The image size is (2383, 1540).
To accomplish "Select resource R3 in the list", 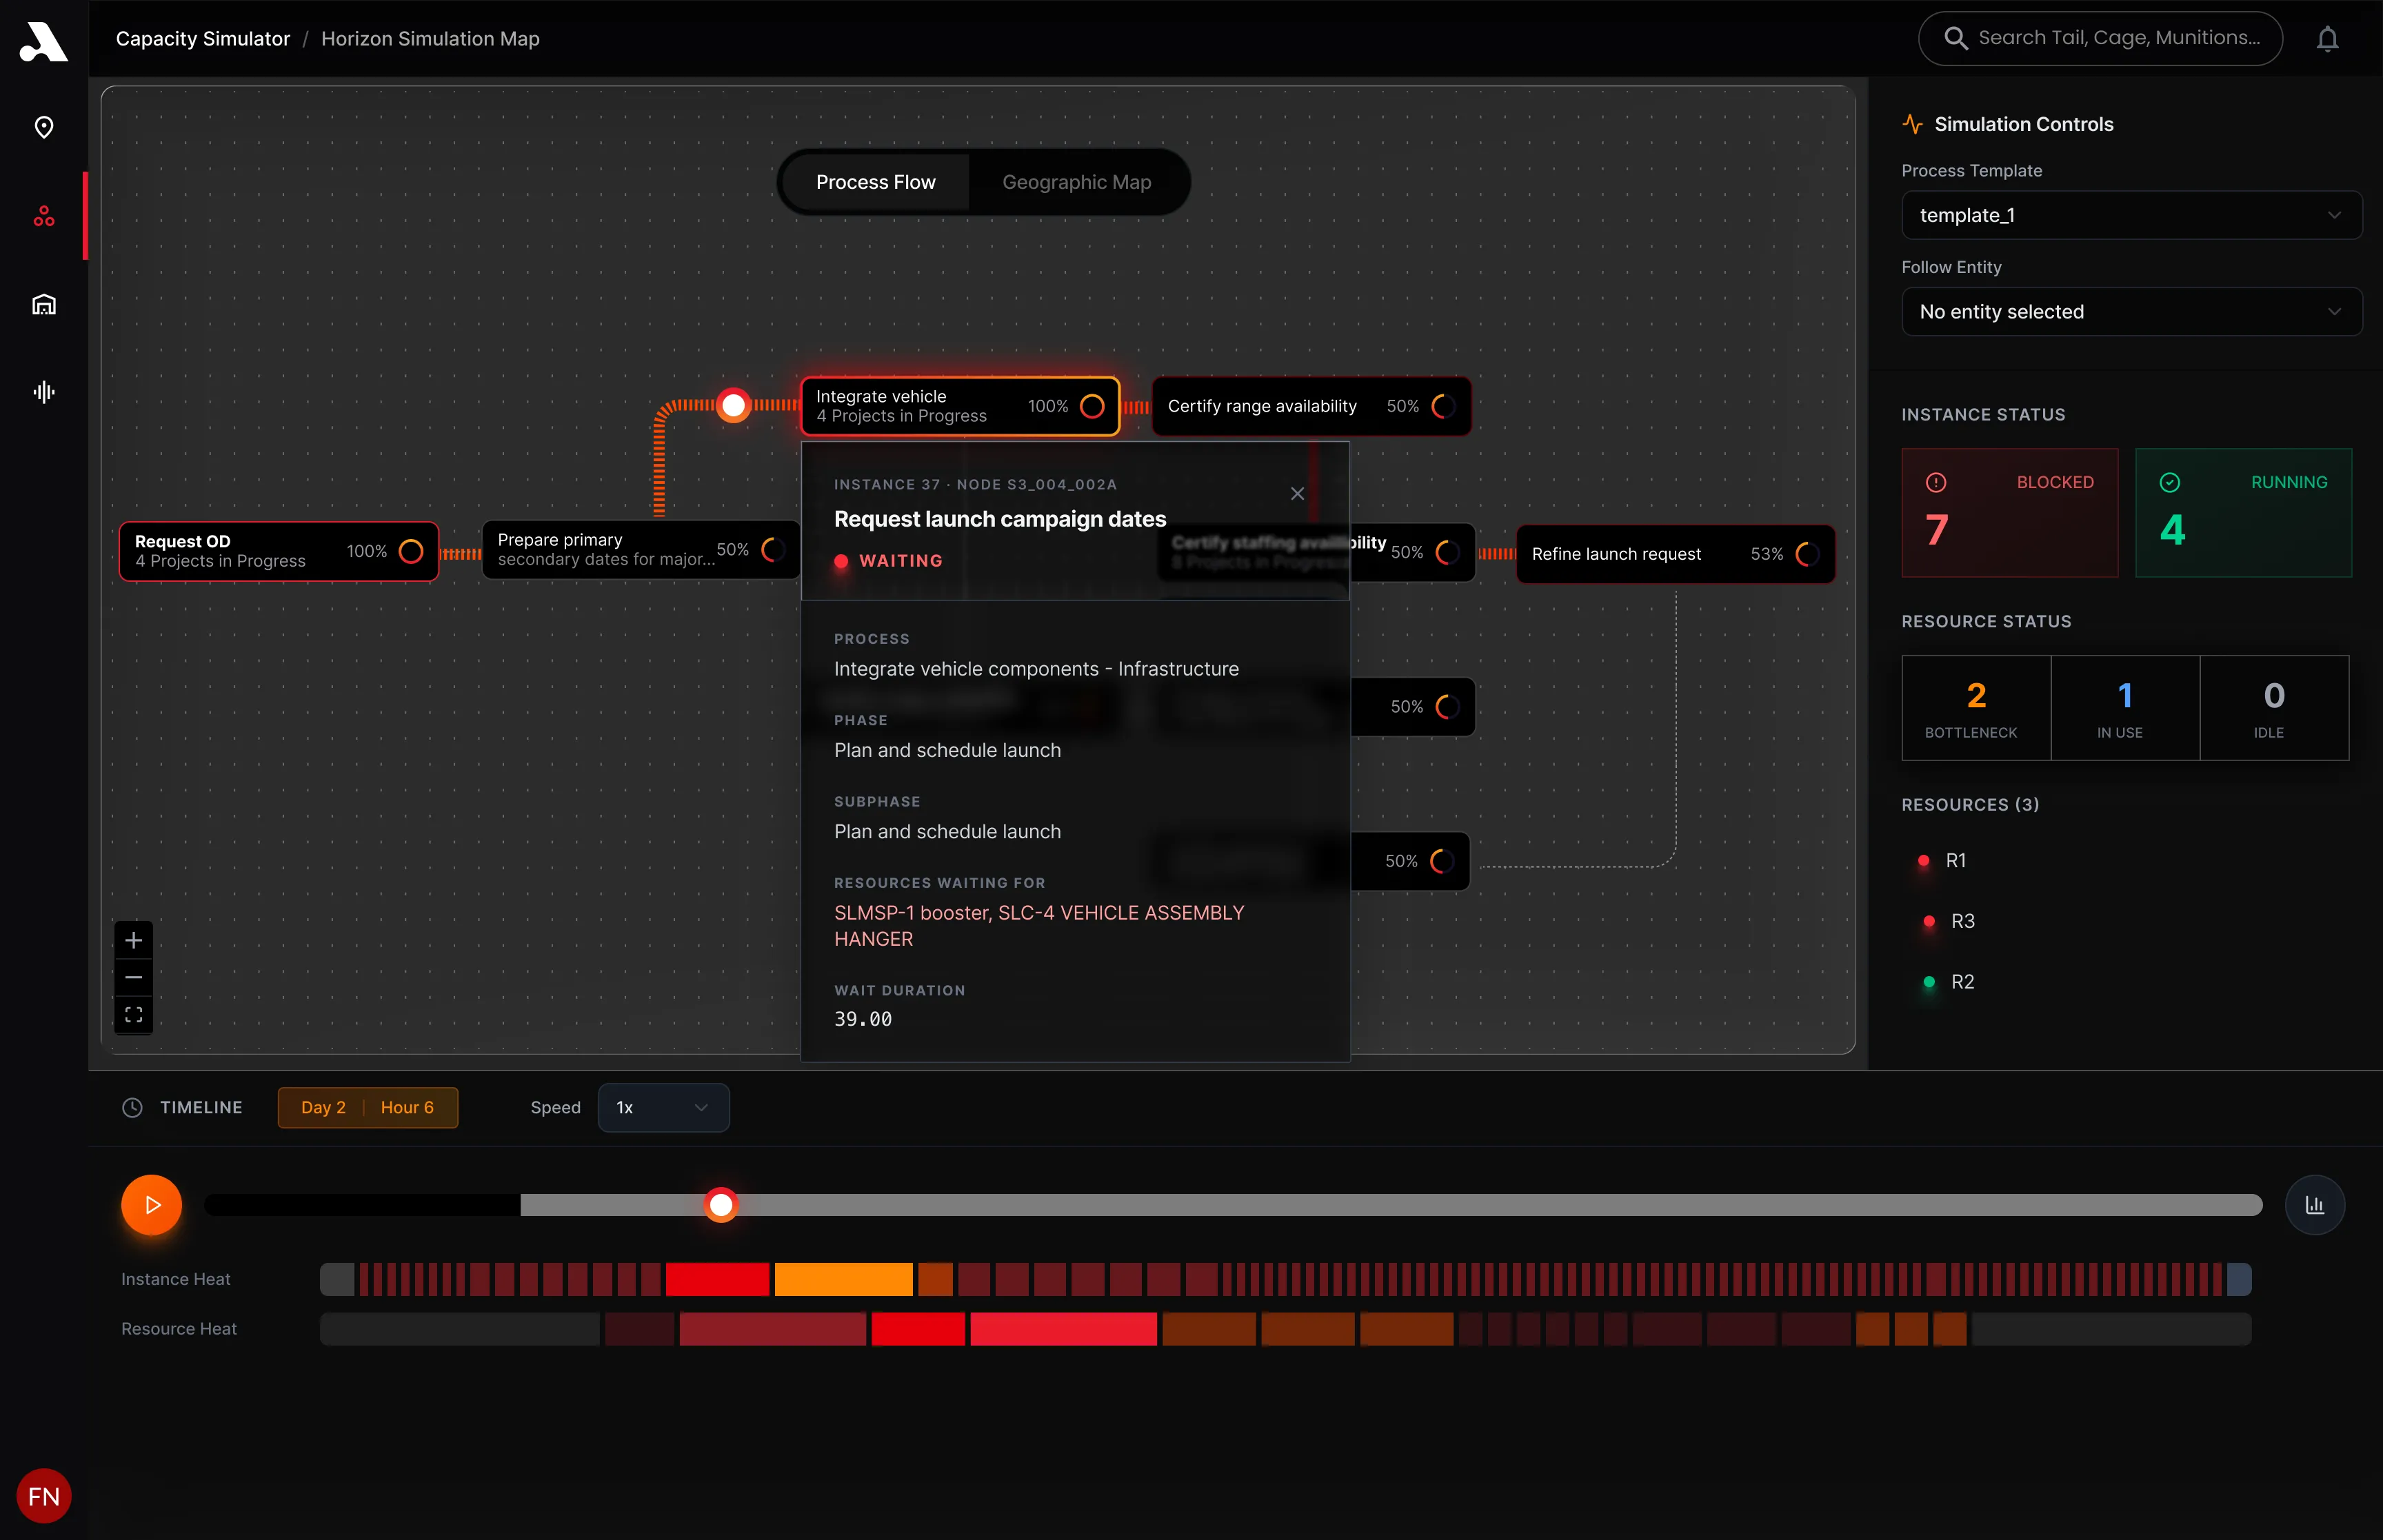I will tap(1962, 921).
